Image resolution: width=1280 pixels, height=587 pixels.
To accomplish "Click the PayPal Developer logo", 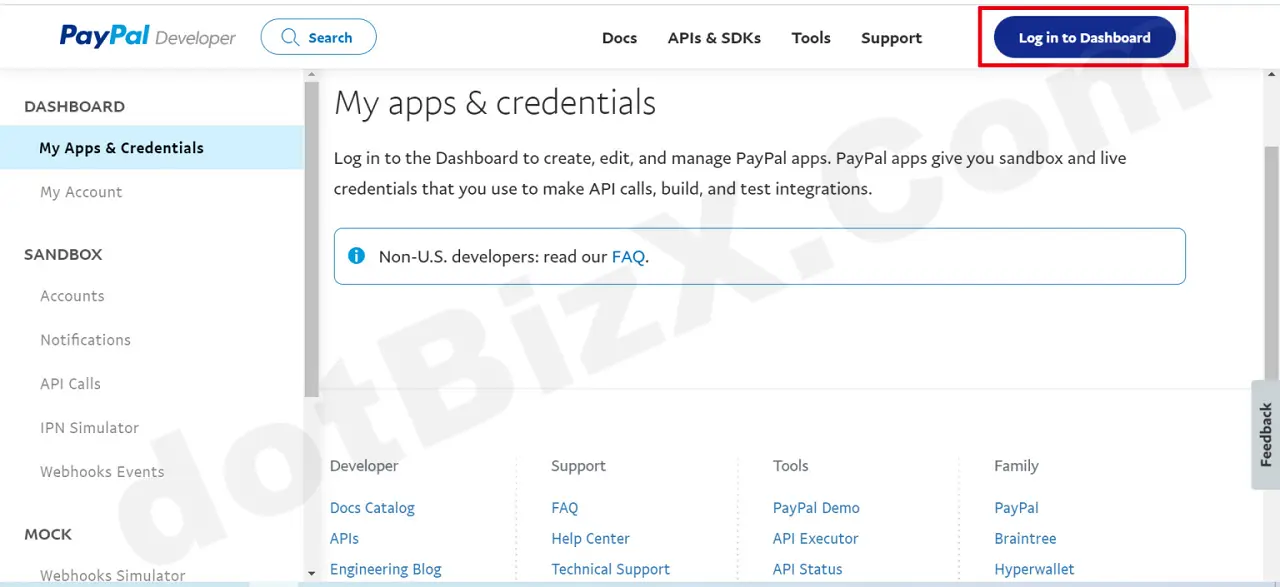I will [147, 37].
